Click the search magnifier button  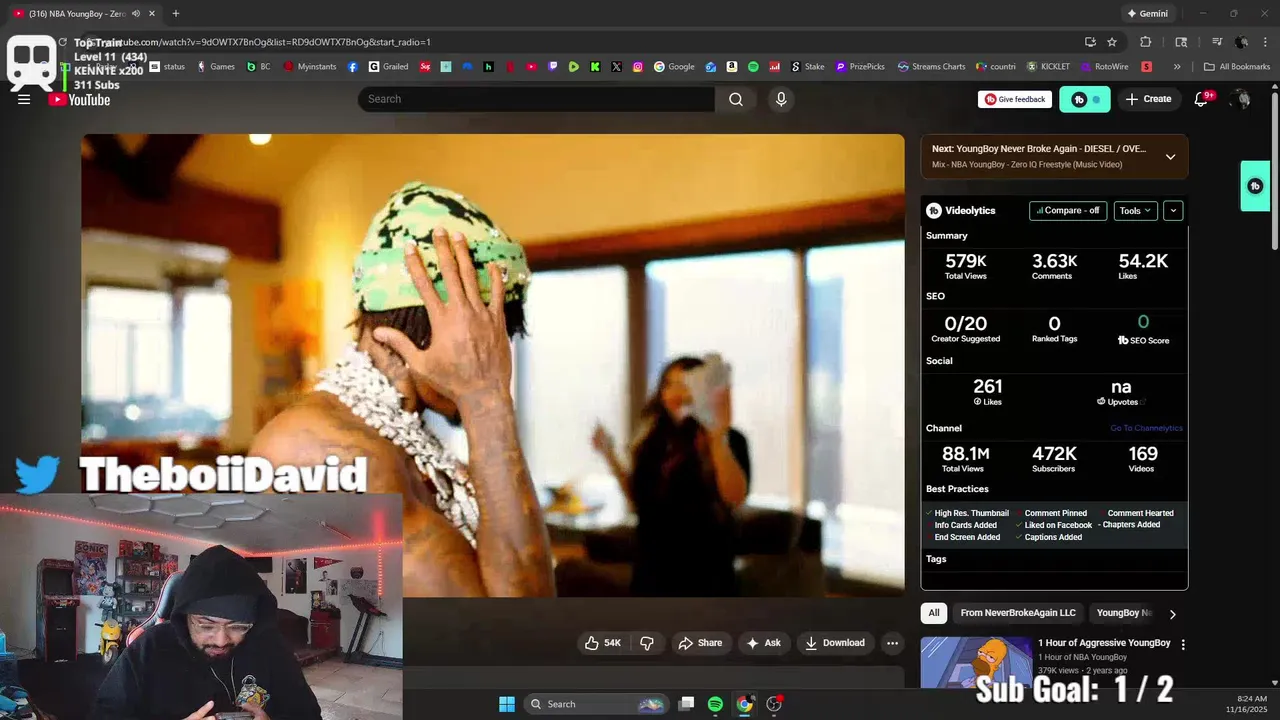(x=736, y=99)
